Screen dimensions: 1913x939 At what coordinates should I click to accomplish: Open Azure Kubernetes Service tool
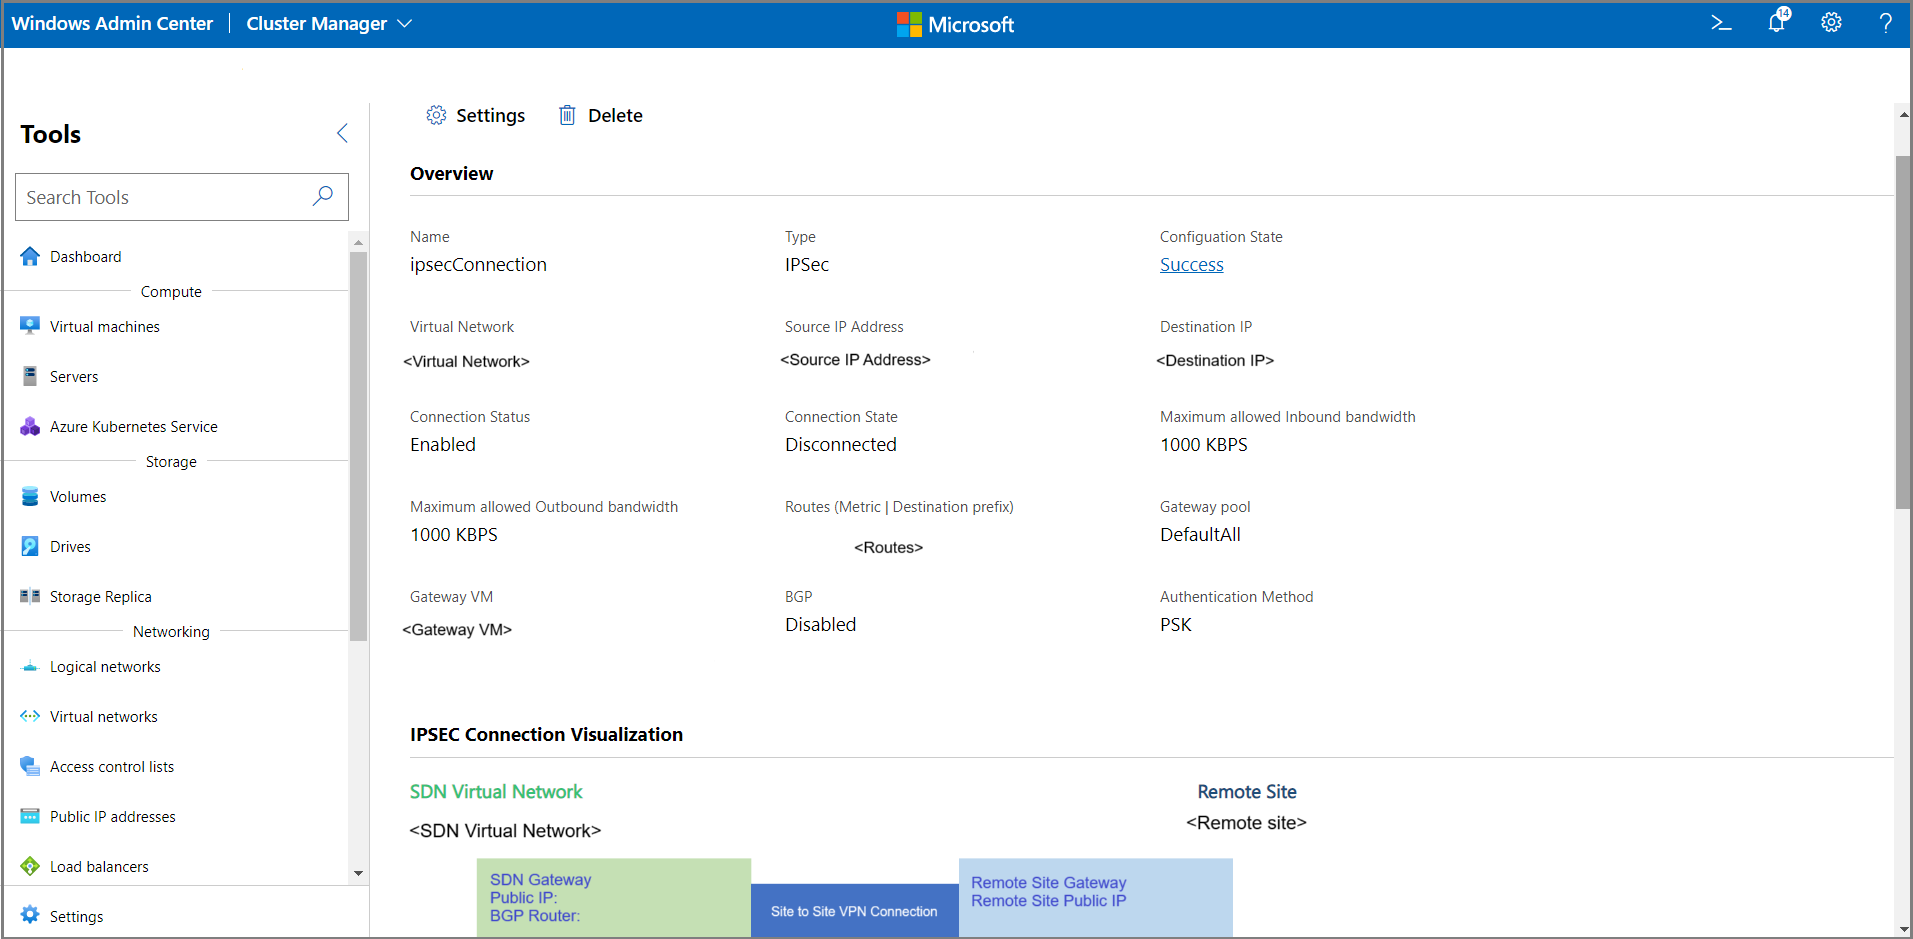(133, 427)
